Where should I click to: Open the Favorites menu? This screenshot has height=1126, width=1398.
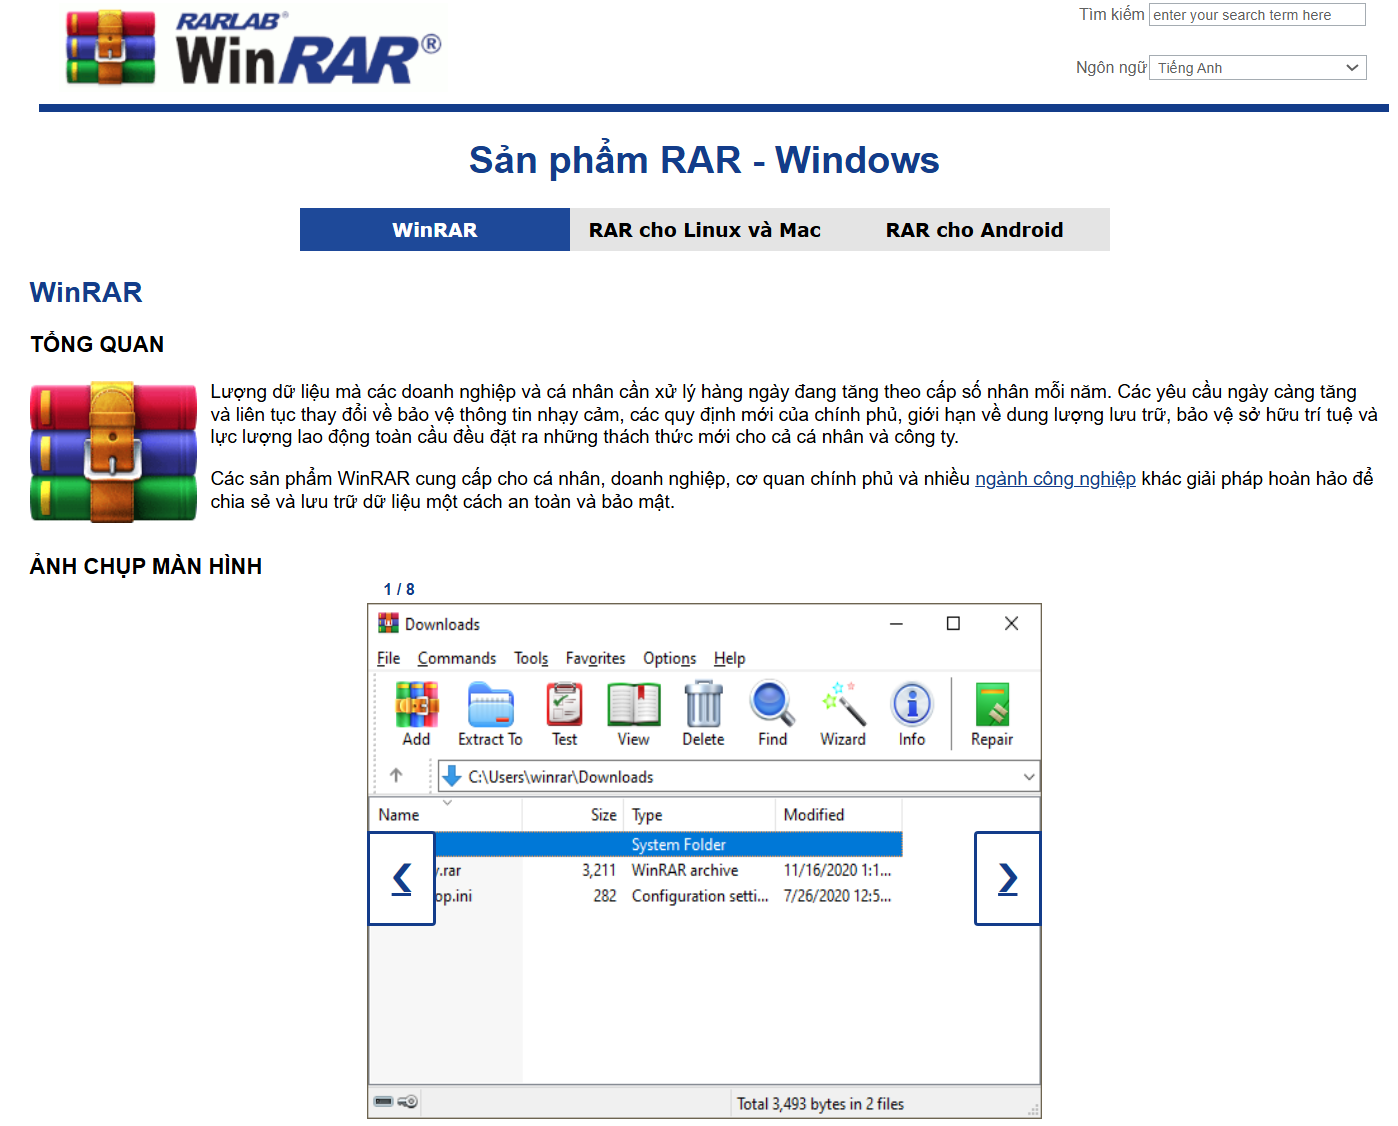pyautogui.click(x=595, y=658)
